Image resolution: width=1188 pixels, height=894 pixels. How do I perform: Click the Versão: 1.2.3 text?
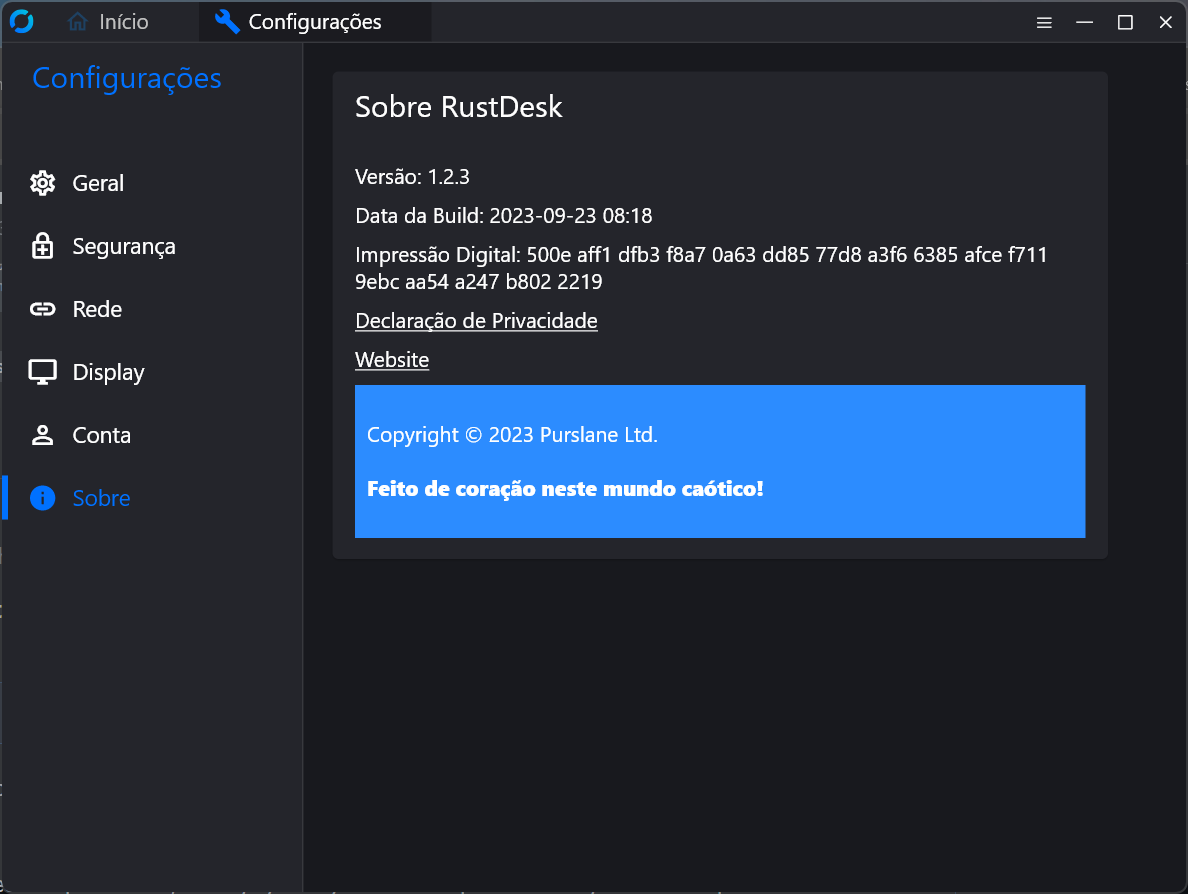412,177
